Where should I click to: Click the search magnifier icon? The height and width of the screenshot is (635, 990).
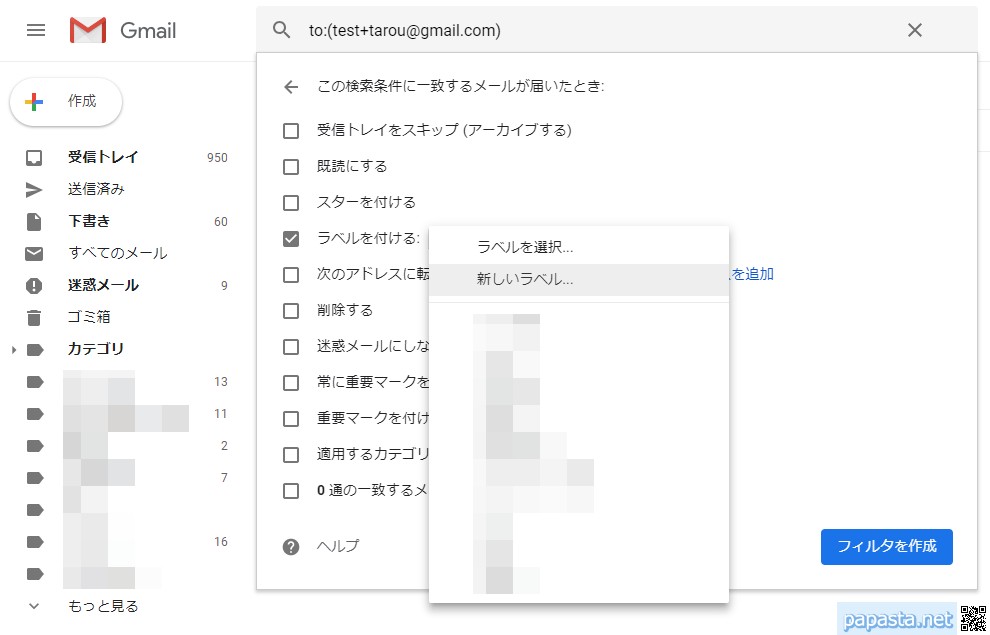point(282,30)
